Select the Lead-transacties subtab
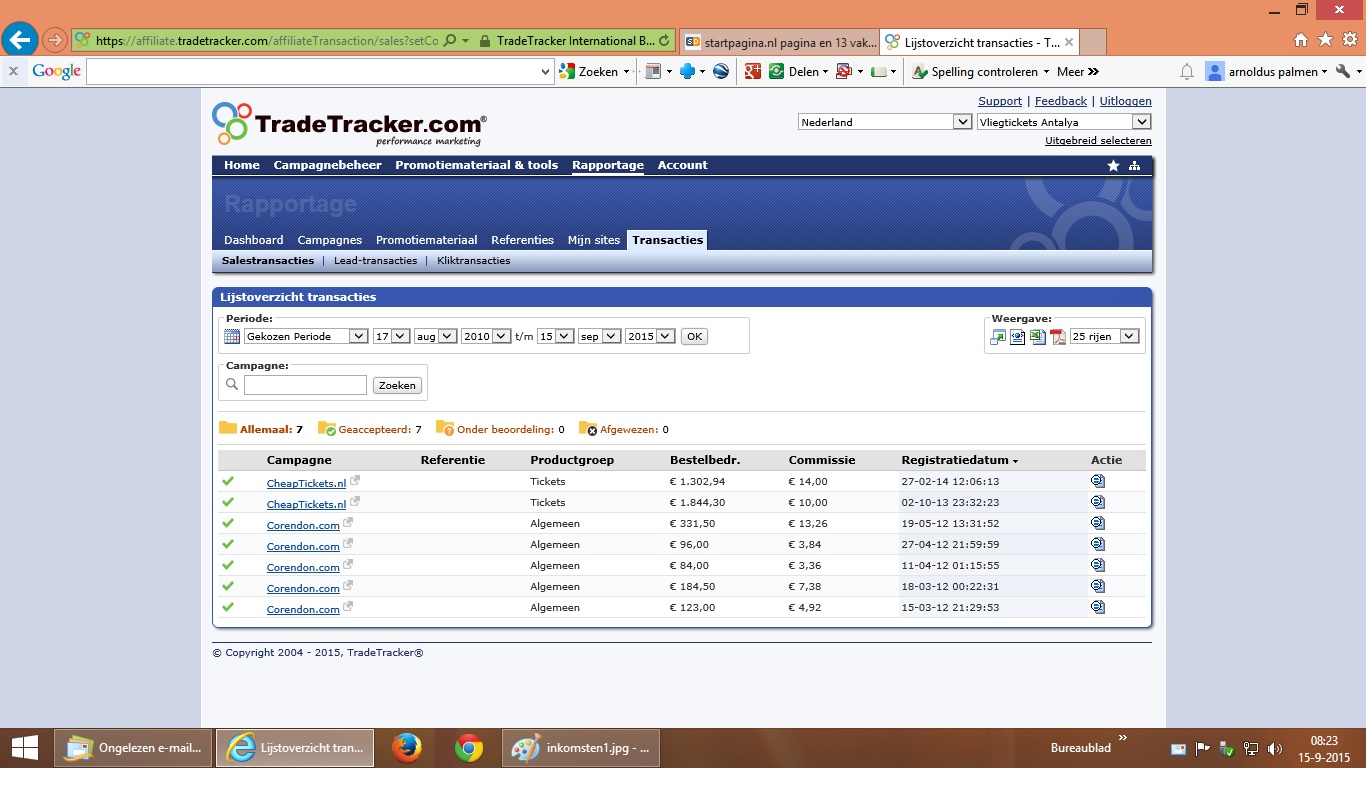This screenshot has height=800, width=1366. (x=376, y=261)
